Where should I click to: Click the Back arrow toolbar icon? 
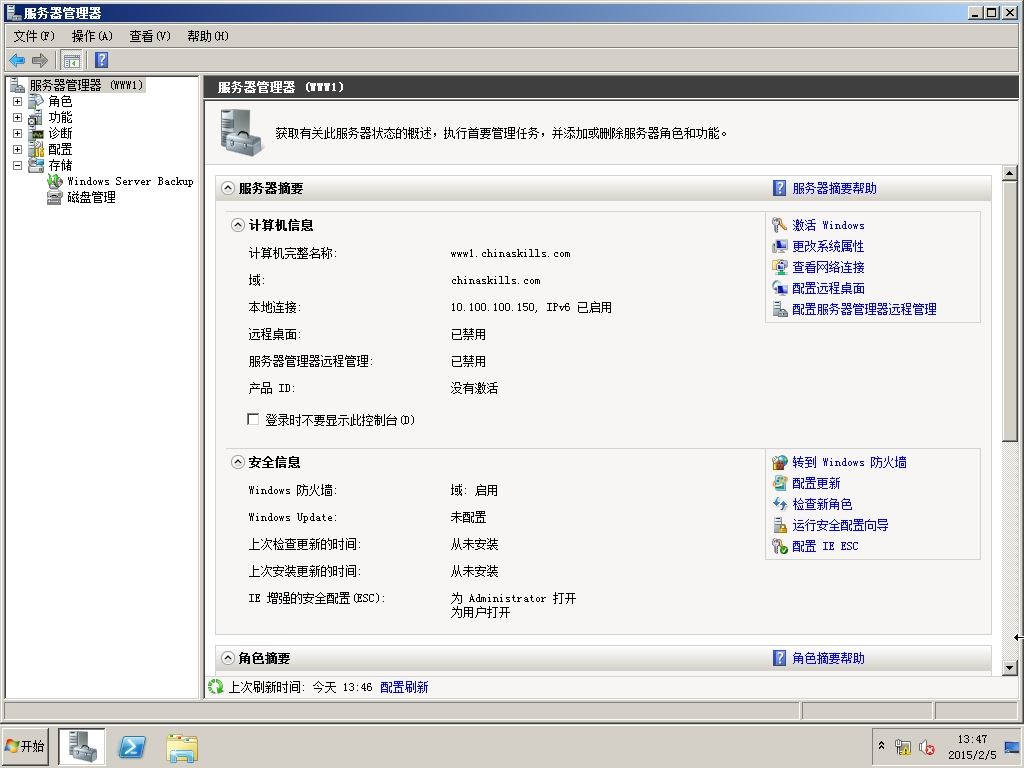tap(17, 61)
